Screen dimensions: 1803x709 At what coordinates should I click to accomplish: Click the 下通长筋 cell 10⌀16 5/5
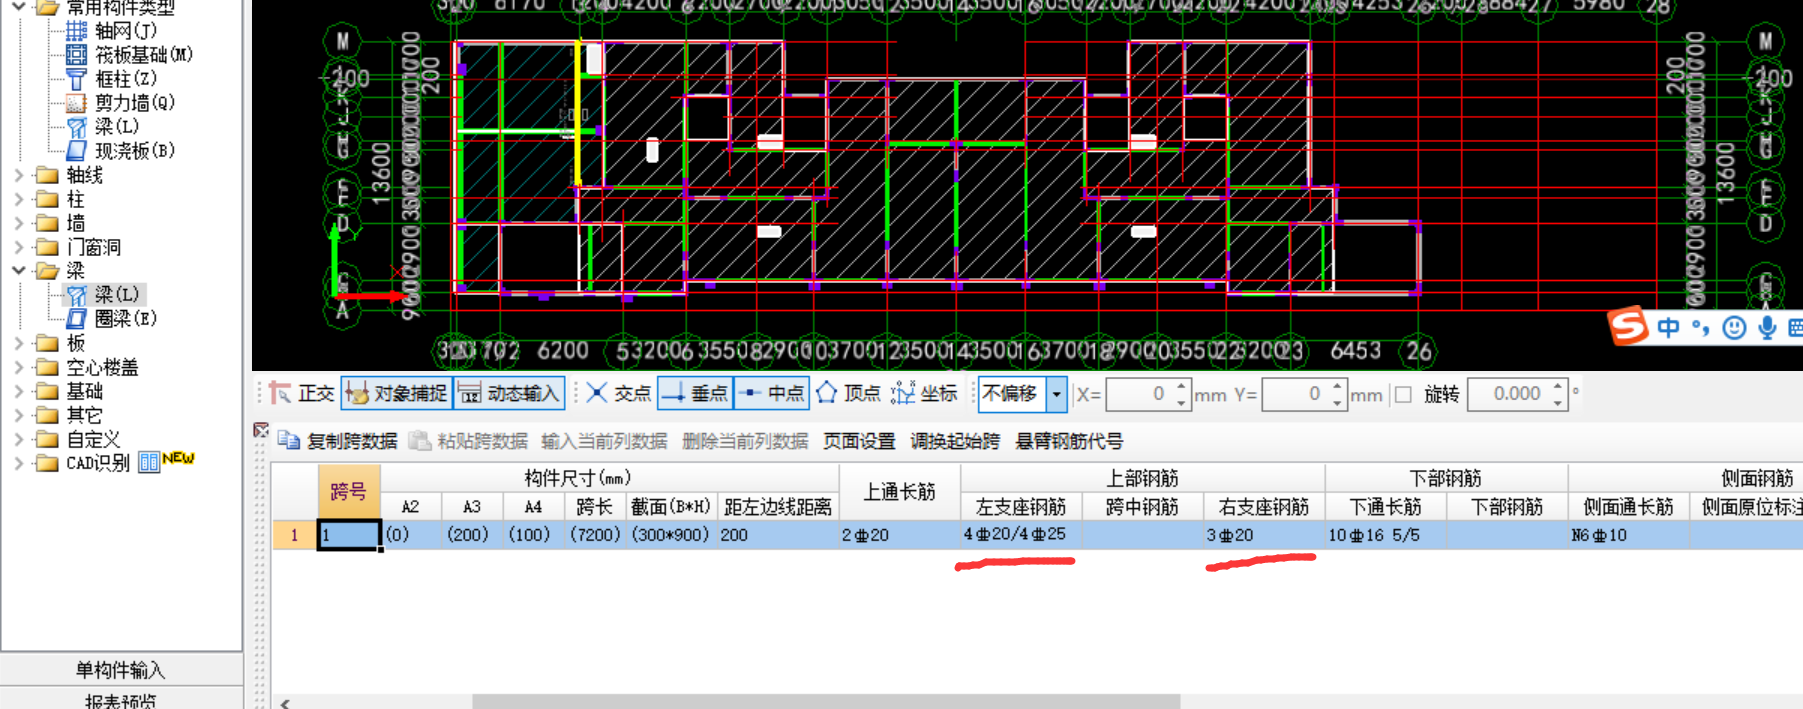1385,535
